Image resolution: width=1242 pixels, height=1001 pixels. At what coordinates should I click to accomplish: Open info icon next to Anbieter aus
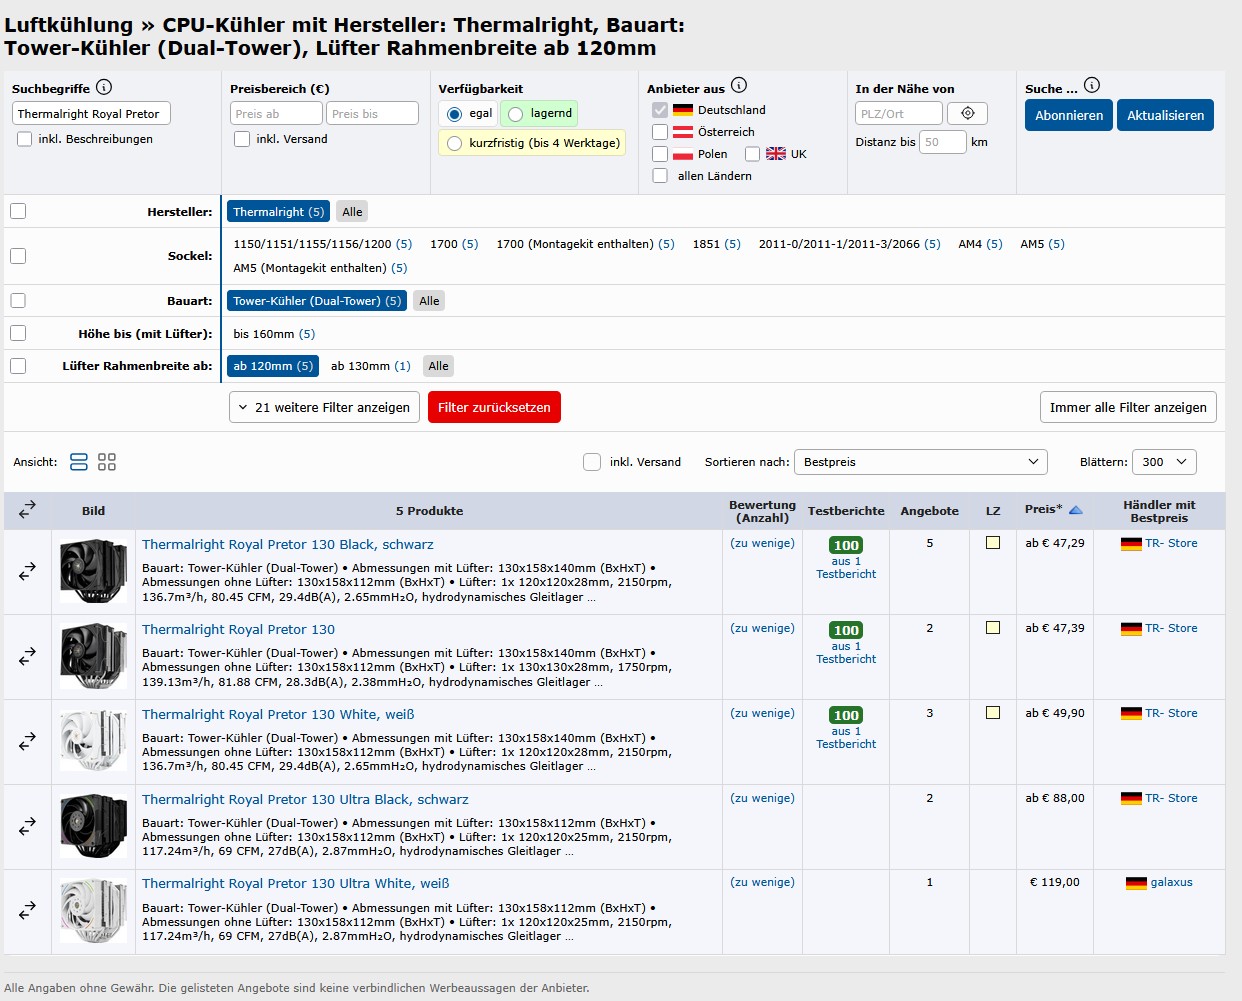click(x=739, y=85)
